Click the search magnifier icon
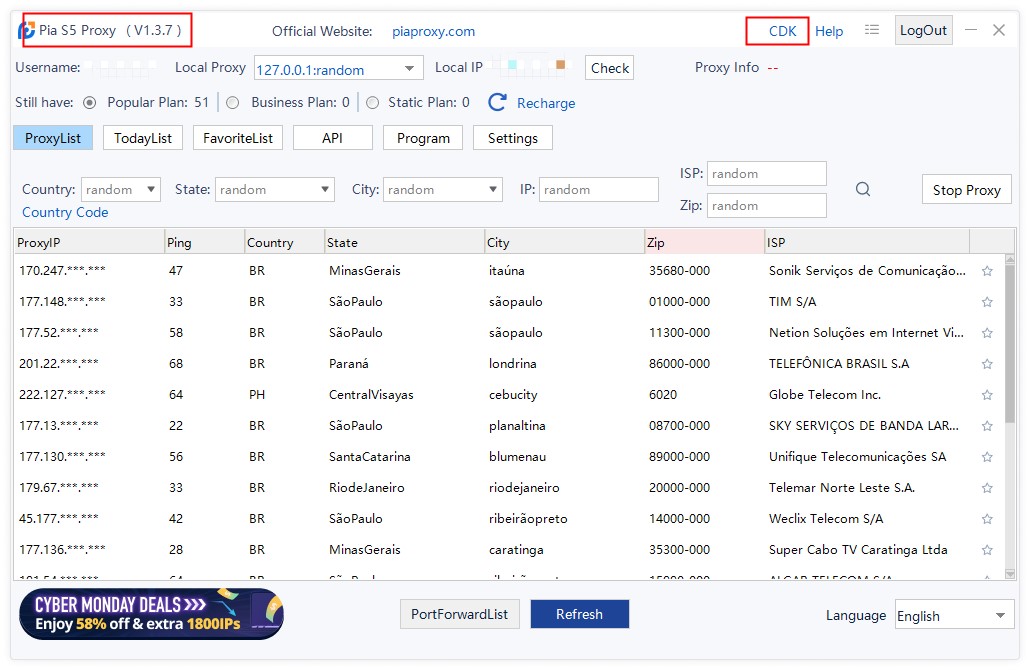 coord(863,189)
